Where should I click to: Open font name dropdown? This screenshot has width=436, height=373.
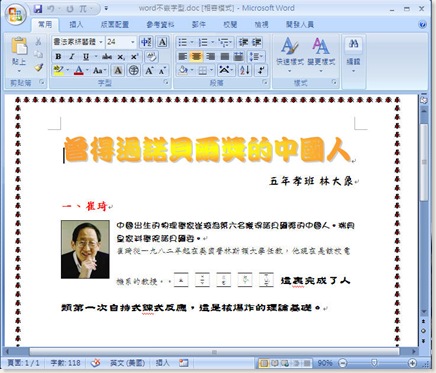click(101, 42)
